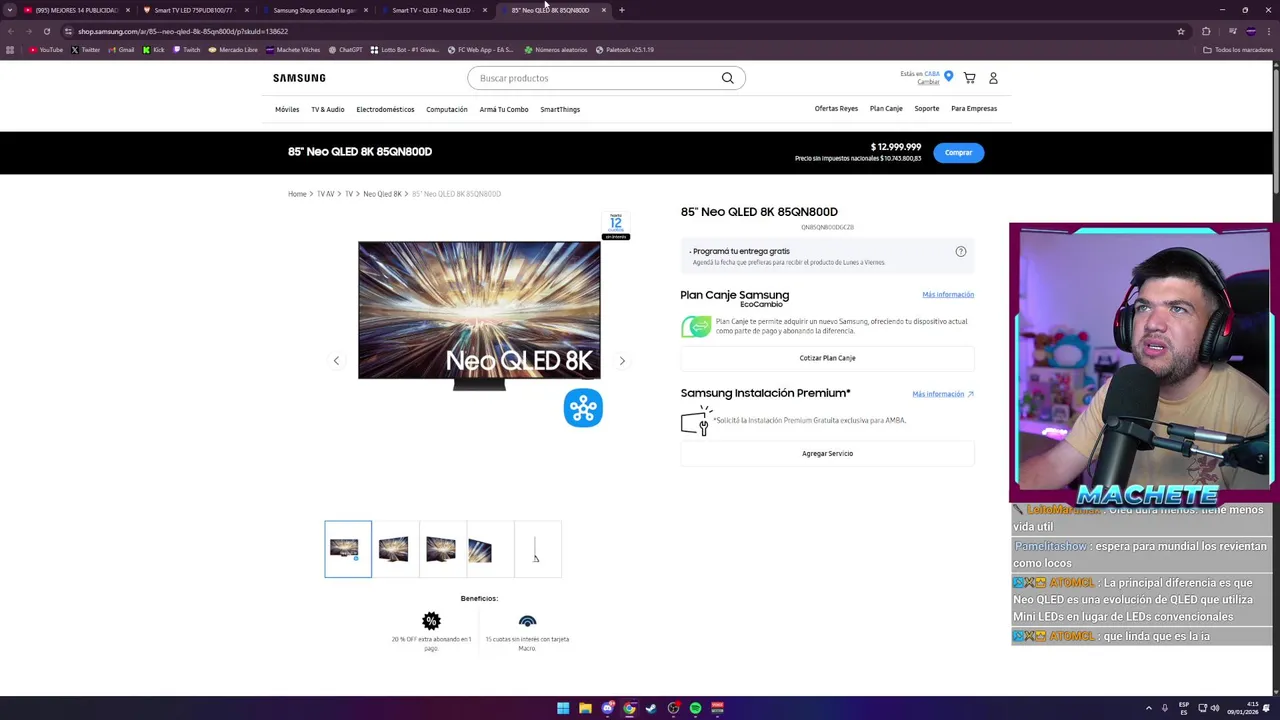
Task: Expand the tab search dropdown
Action: 10,10
